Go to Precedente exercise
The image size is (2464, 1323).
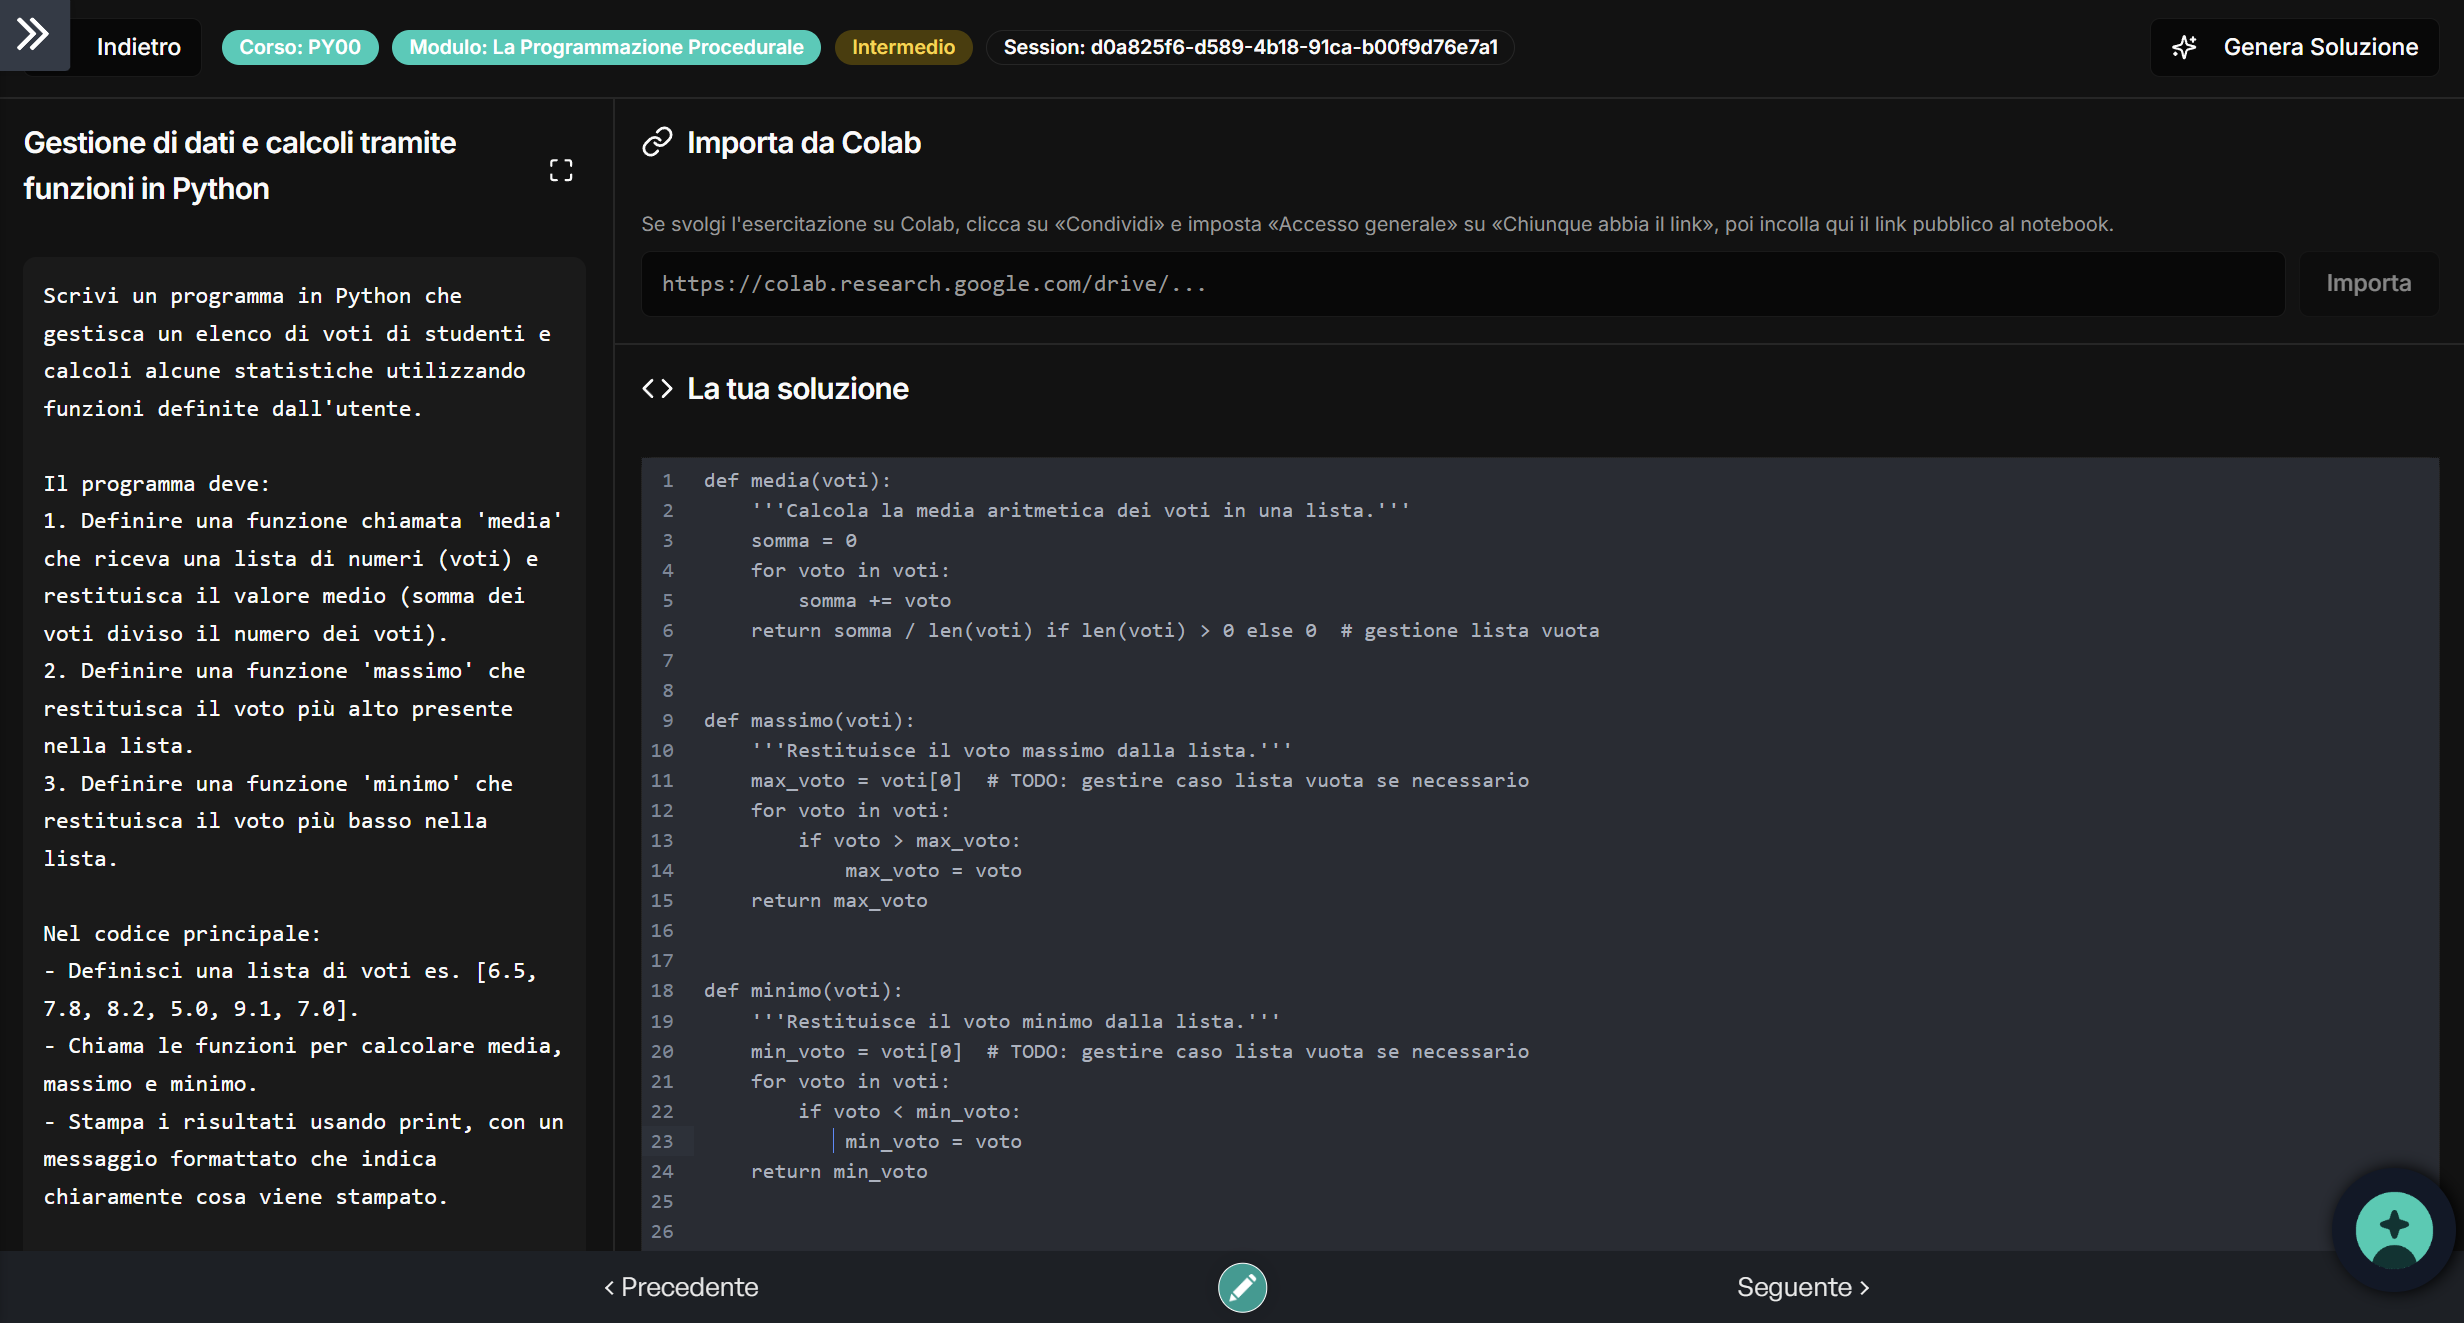tap(681, 1287)
